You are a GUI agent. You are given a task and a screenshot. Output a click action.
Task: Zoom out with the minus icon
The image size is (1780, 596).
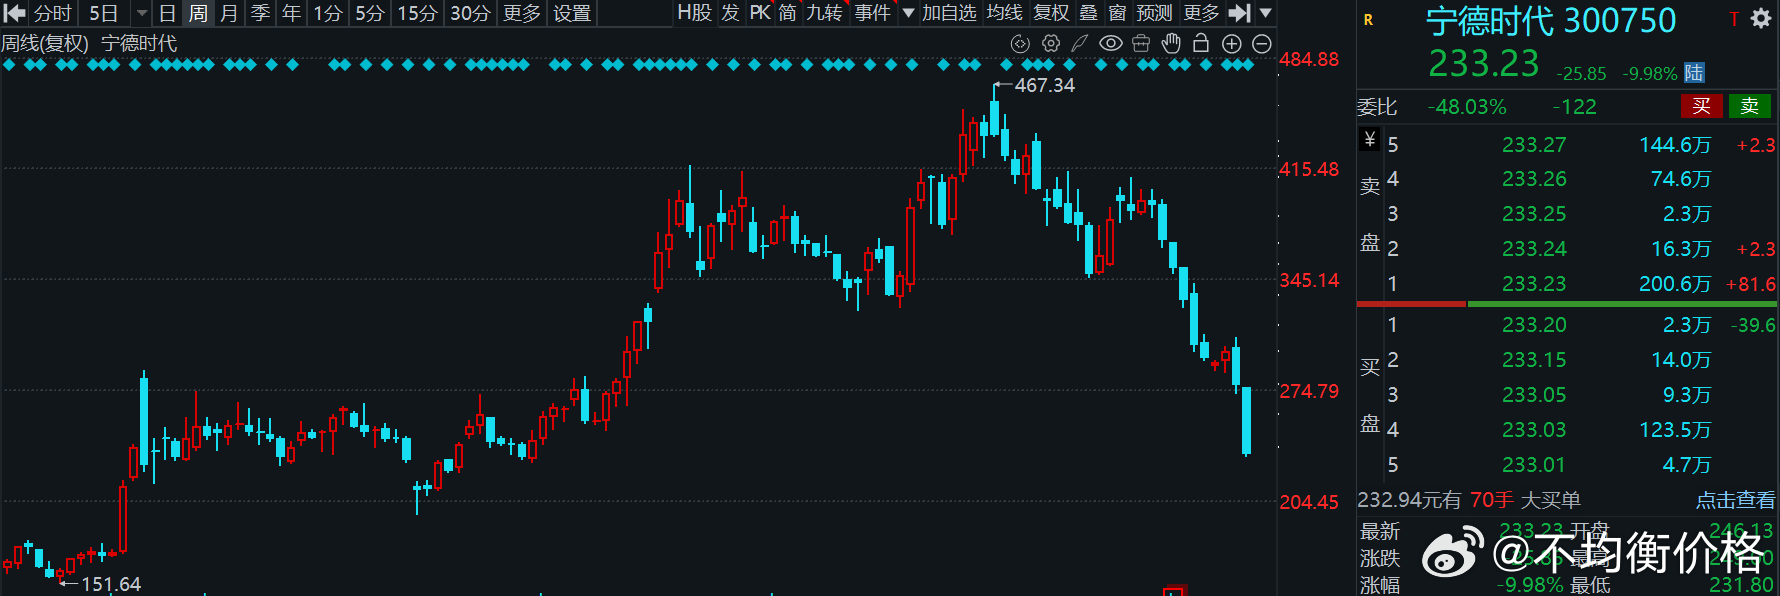click(1262, 43)
